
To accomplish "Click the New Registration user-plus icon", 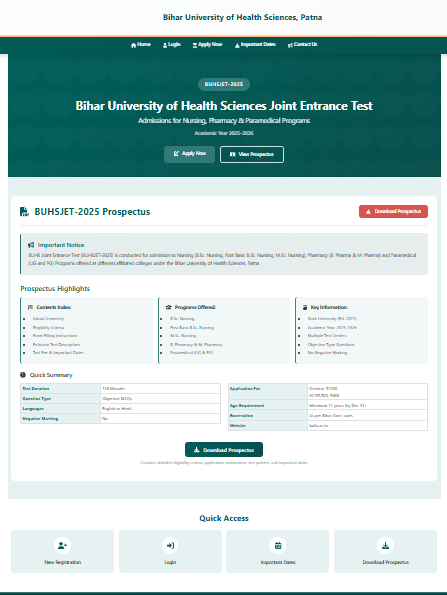I will [x=63, y=545].
